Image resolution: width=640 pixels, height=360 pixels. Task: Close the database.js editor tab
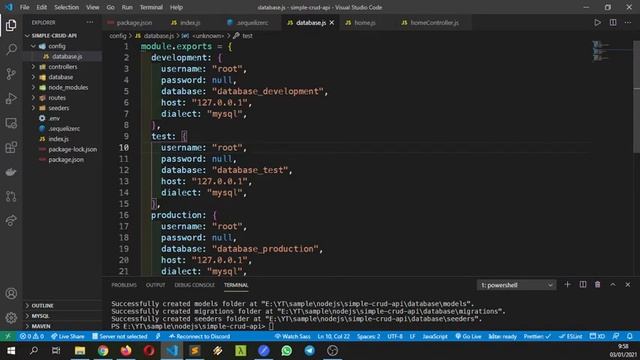pos(332,22)
